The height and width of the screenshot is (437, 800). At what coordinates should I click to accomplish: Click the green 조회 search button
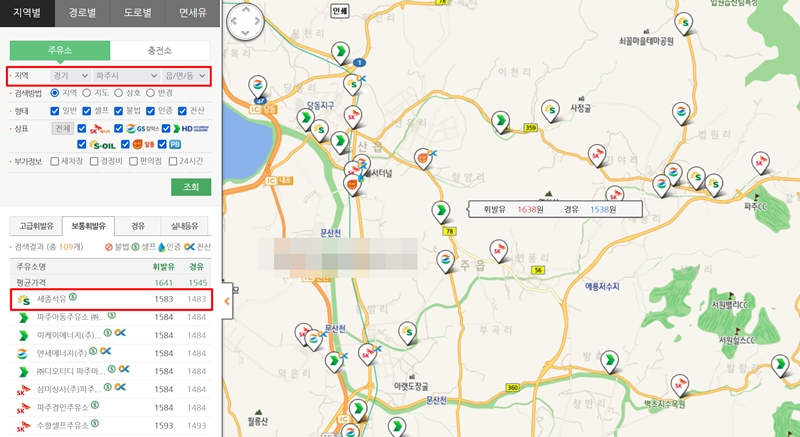pyautogui.click(x=191, y=187)
